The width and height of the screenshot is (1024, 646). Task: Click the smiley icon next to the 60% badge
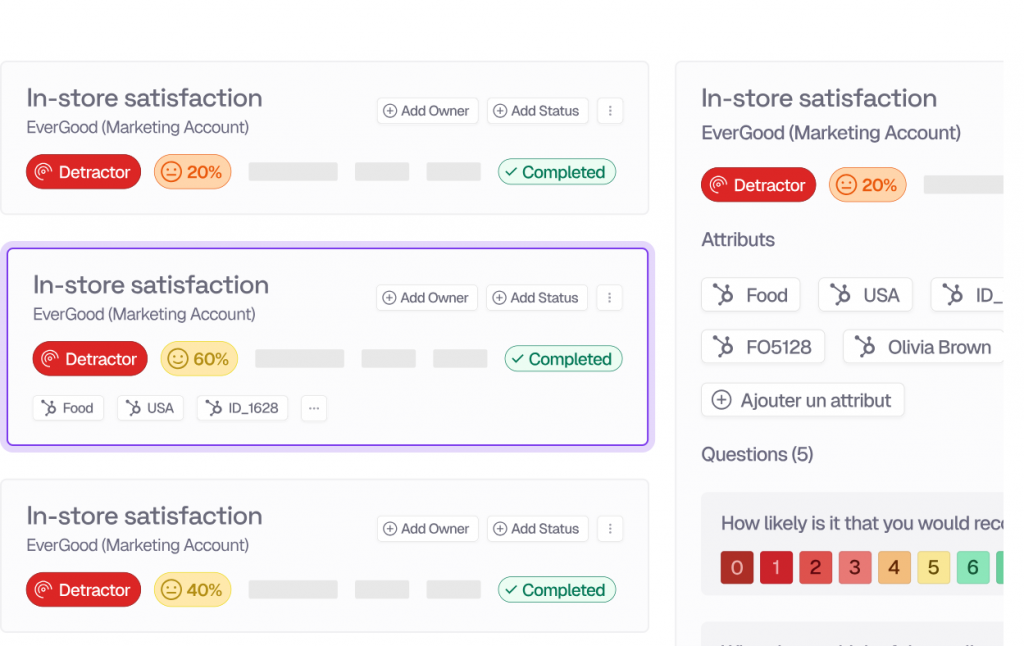point(177,358)
